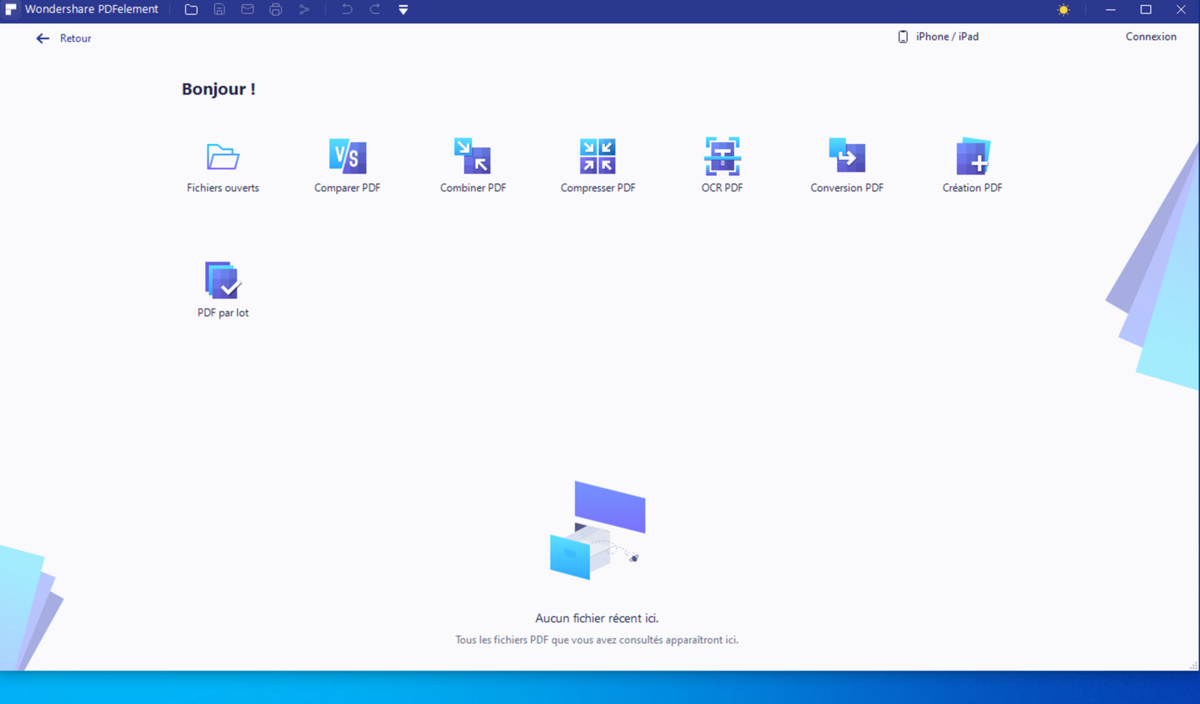Screen dimensions: 1200x704
Task: Minimize the PDFelement window
Action: click(1110, 10)
